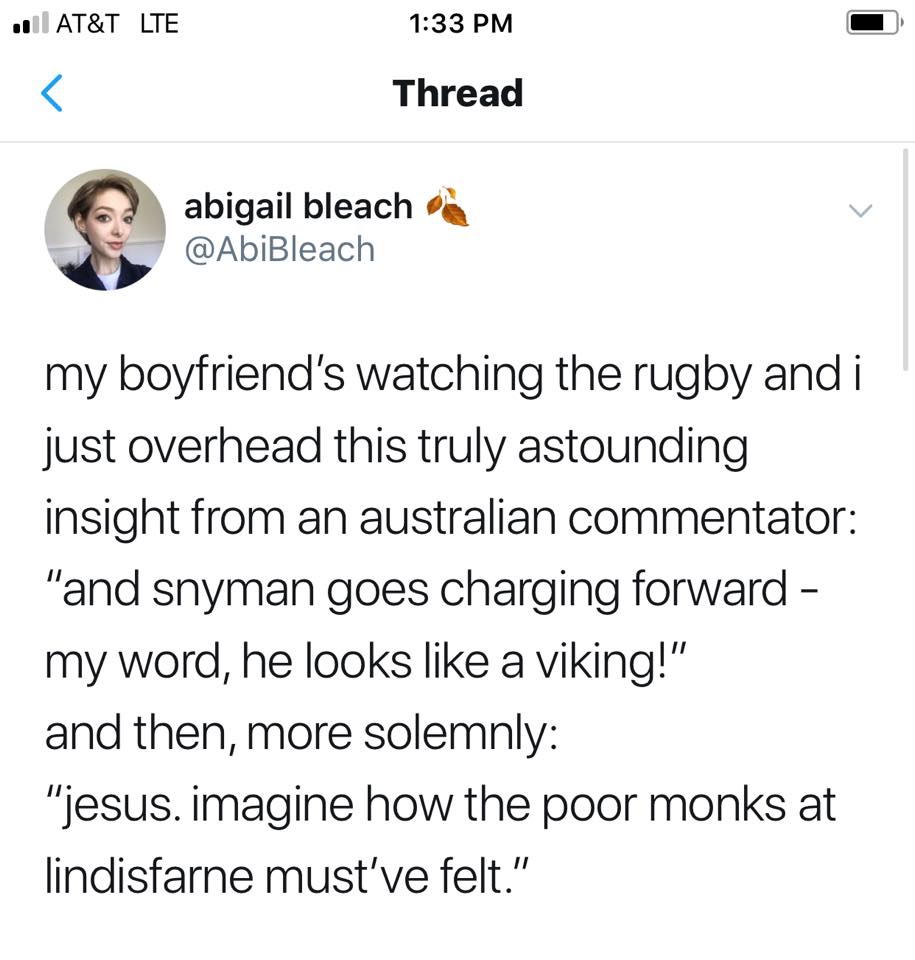Open abigail bleach's profile picture

coord(105,230)
